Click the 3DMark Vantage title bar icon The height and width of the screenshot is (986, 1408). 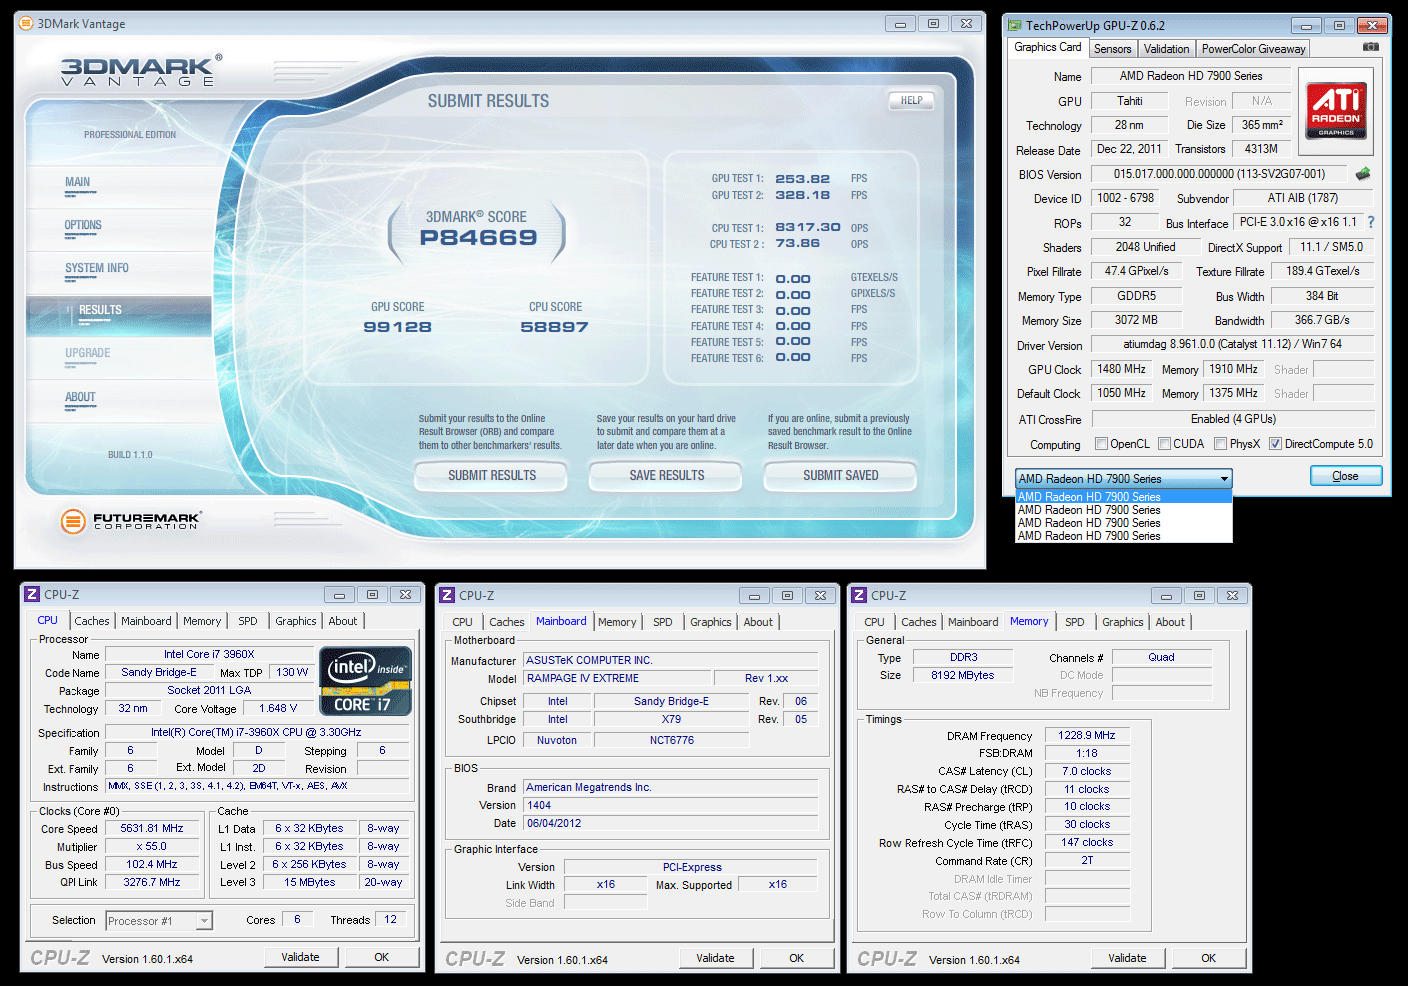[x=26, y=23]
